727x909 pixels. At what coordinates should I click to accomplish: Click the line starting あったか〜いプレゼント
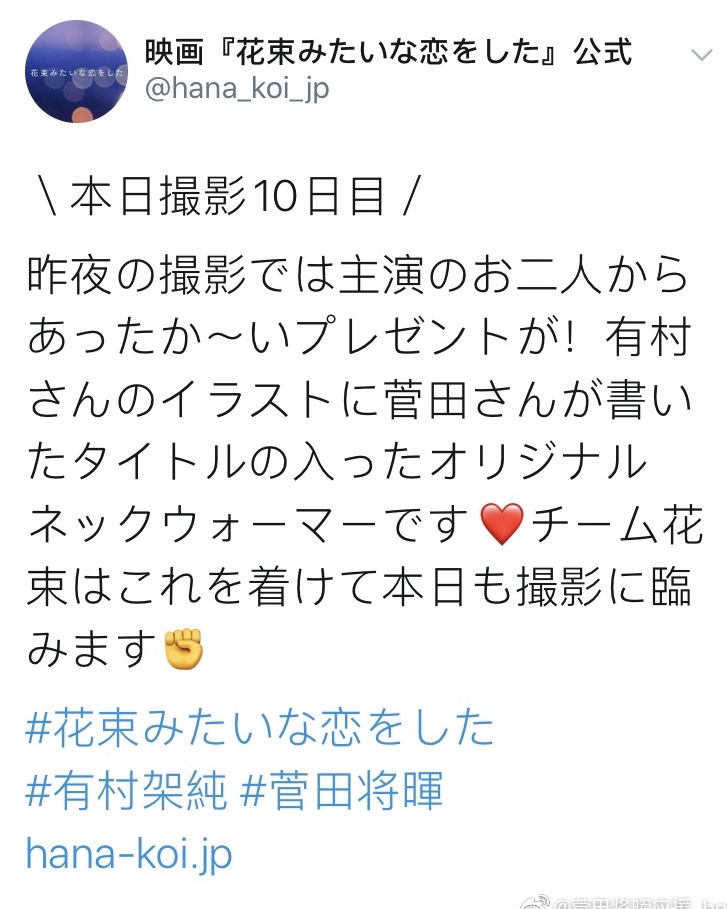coord(359,337)
